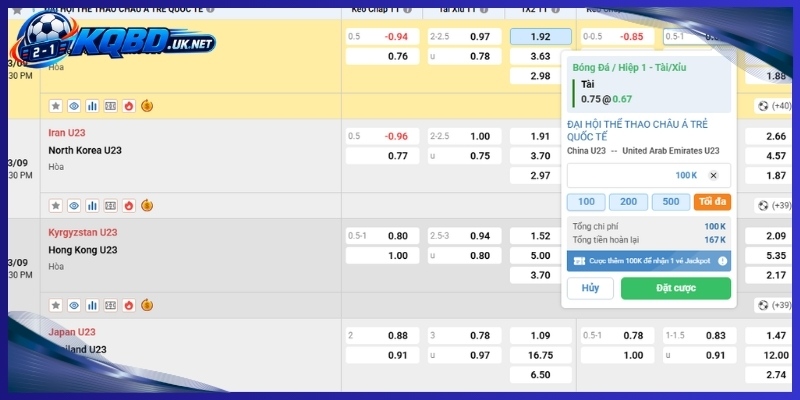Place the bet with Đặt cược button
This screenshot has height=400, width=800.
click(x=676, y=288)
